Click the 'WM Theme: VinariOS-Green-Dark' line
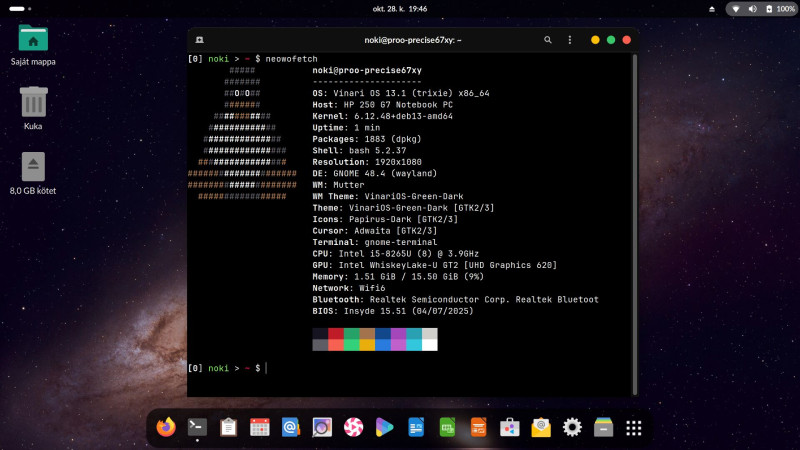 click(x=388, y=196)
